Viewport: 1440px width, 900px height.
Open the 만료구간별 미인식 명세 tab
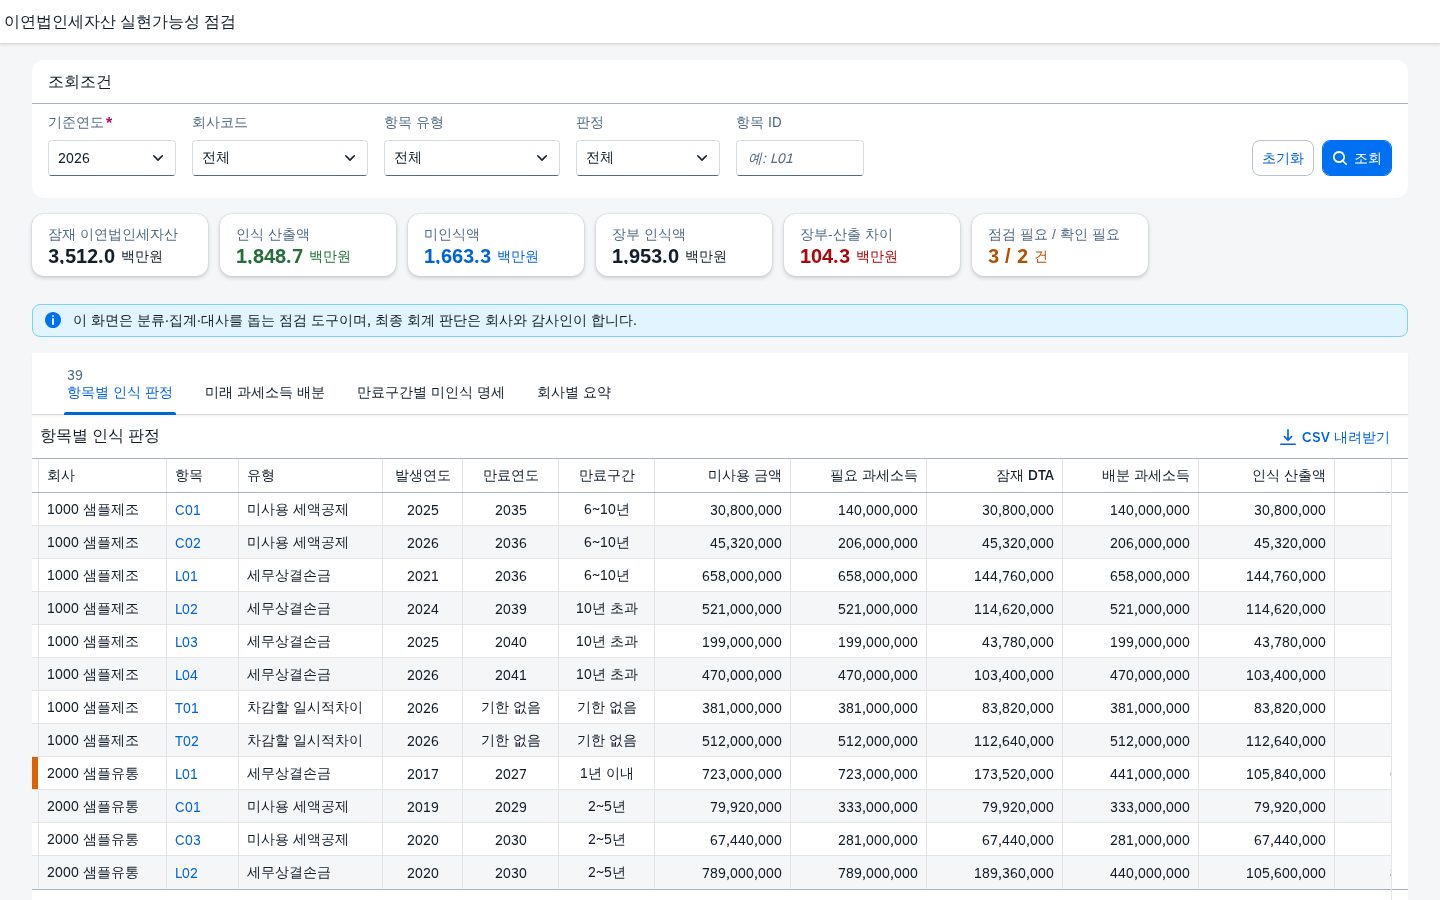(x=431, y=392)
